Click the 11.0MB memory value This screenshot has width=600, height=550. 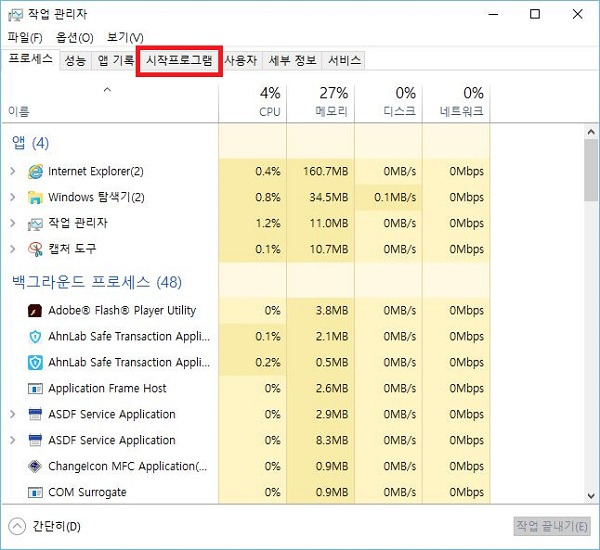[x=329, y=223]
